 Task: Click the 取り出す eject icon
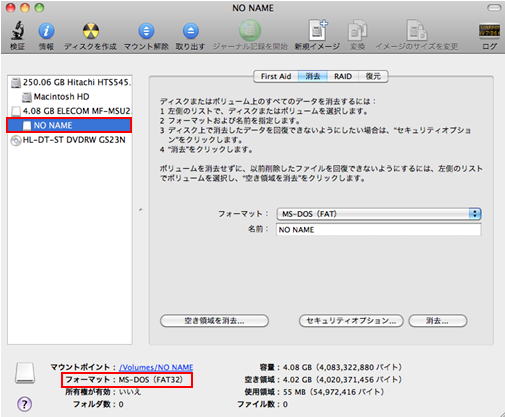191,31
